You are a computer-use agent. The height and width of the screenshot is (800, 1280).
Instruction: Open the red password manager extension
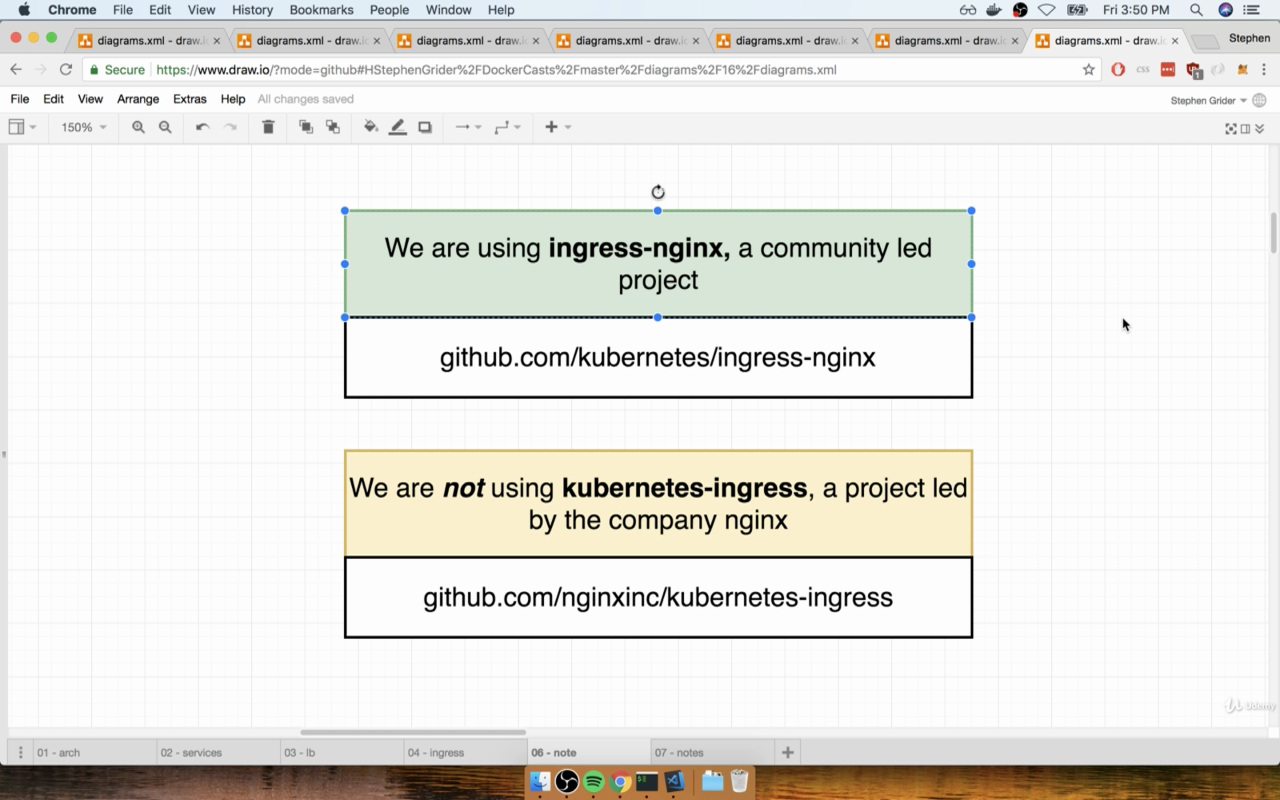pos(1167,70)
